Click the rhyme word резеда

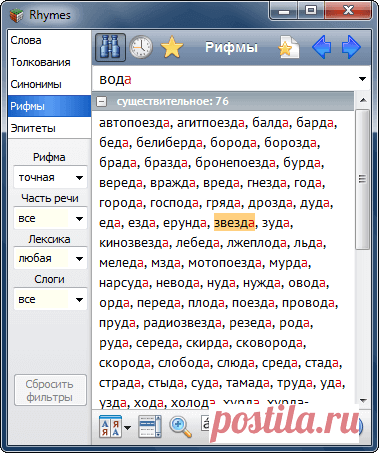point(251,323)
